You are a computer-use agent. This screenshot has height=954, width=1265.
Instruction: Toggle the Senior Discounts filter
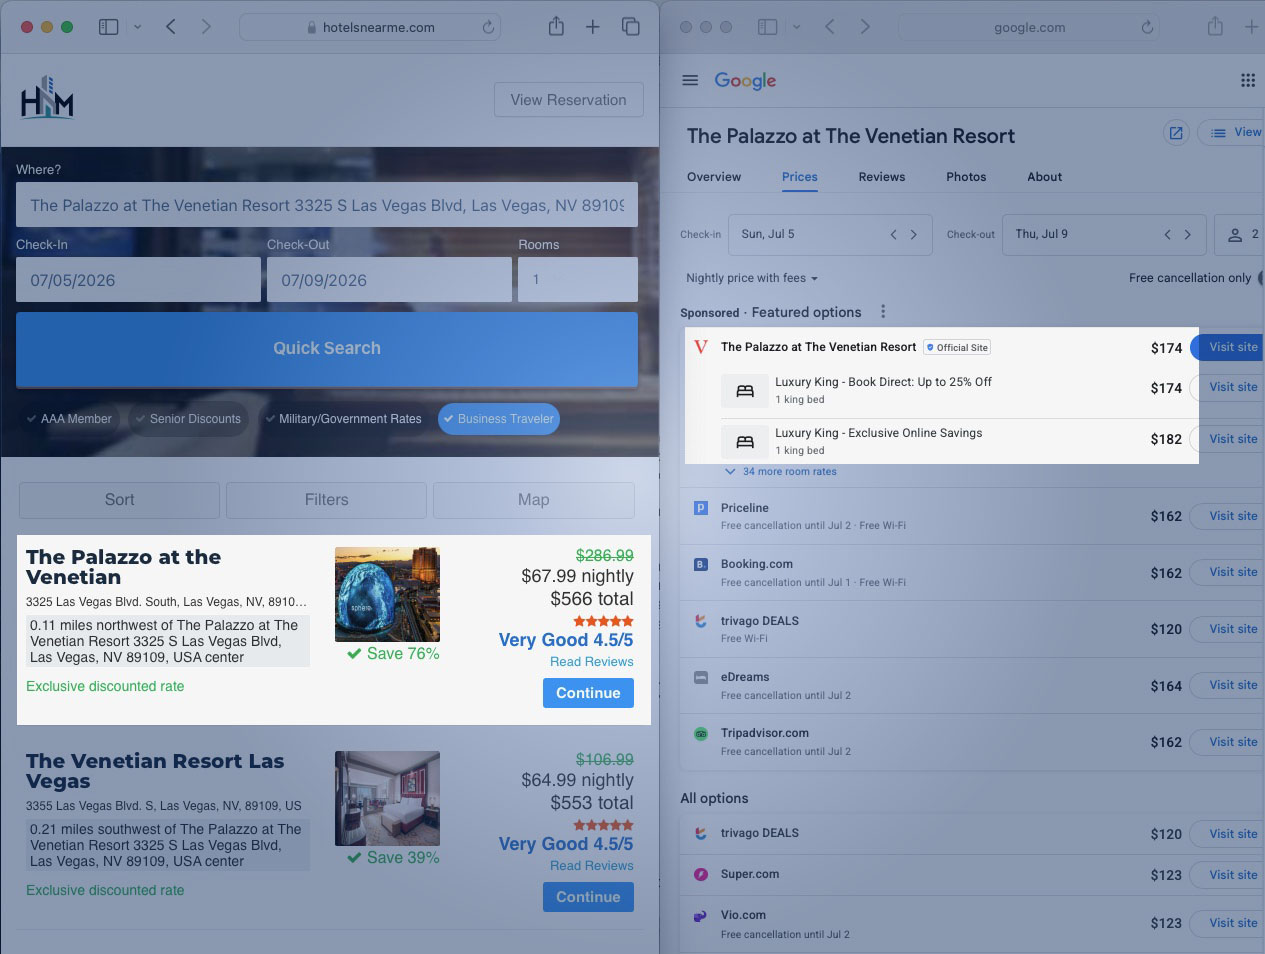point(188,419)
